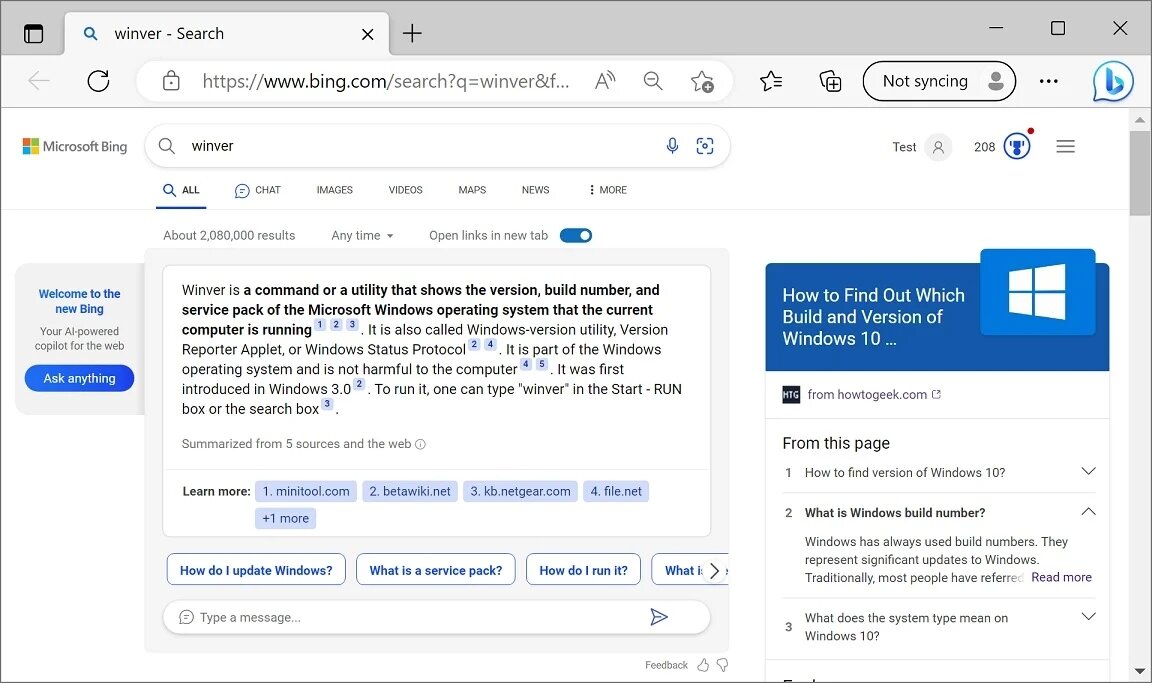Open the Collections panel
Viewport: 1152px width, 683px height.
[830, 81]
